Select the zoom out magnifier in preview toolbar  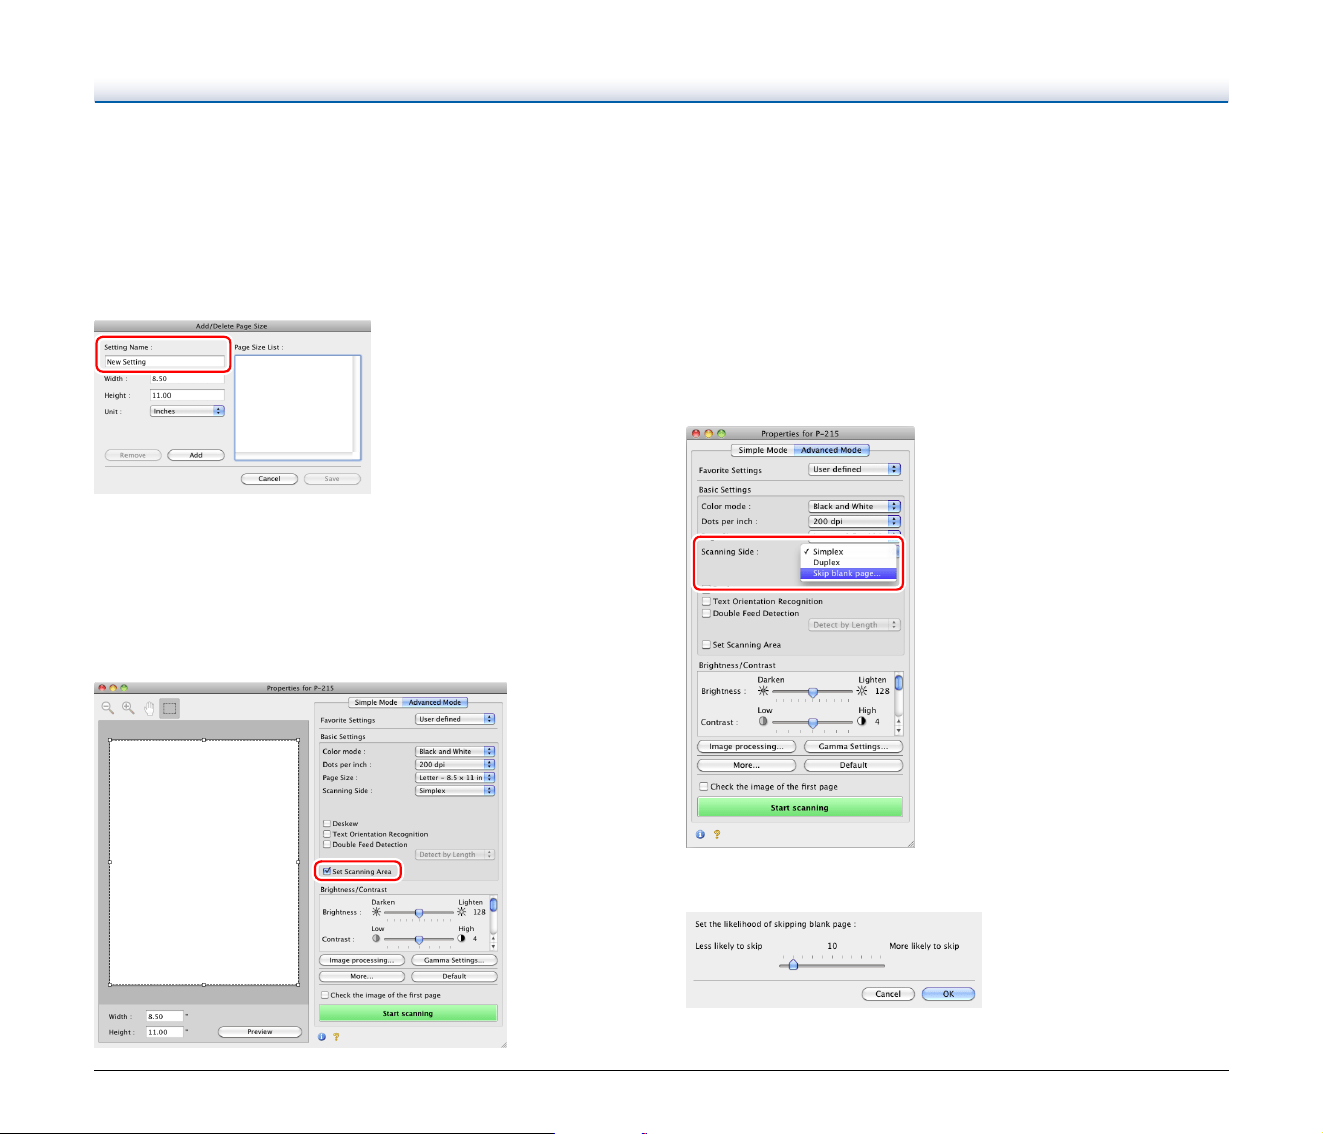(108, 708)
